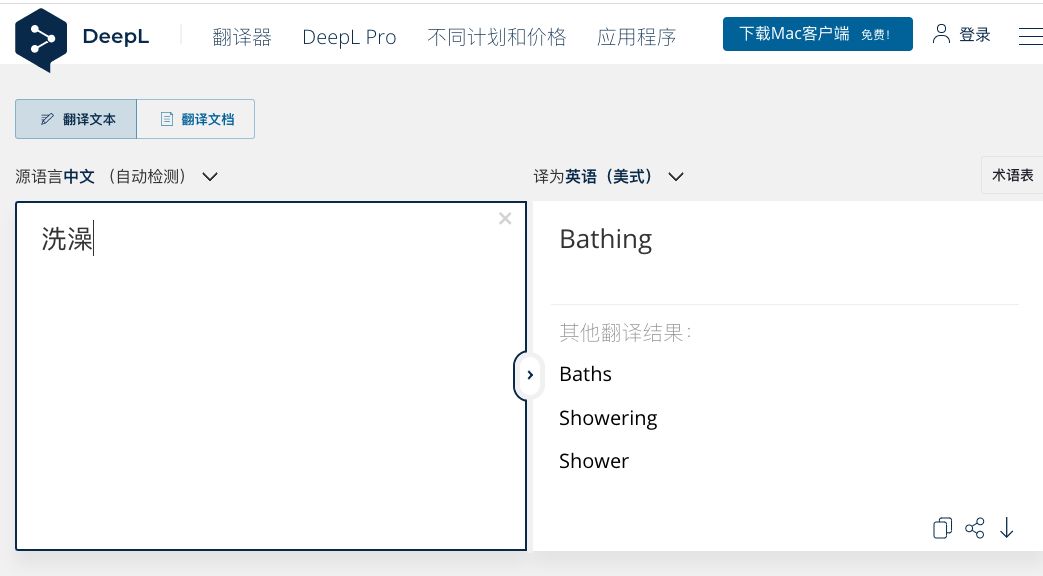Download translation using the down-arrow icon

[1007, 528]
